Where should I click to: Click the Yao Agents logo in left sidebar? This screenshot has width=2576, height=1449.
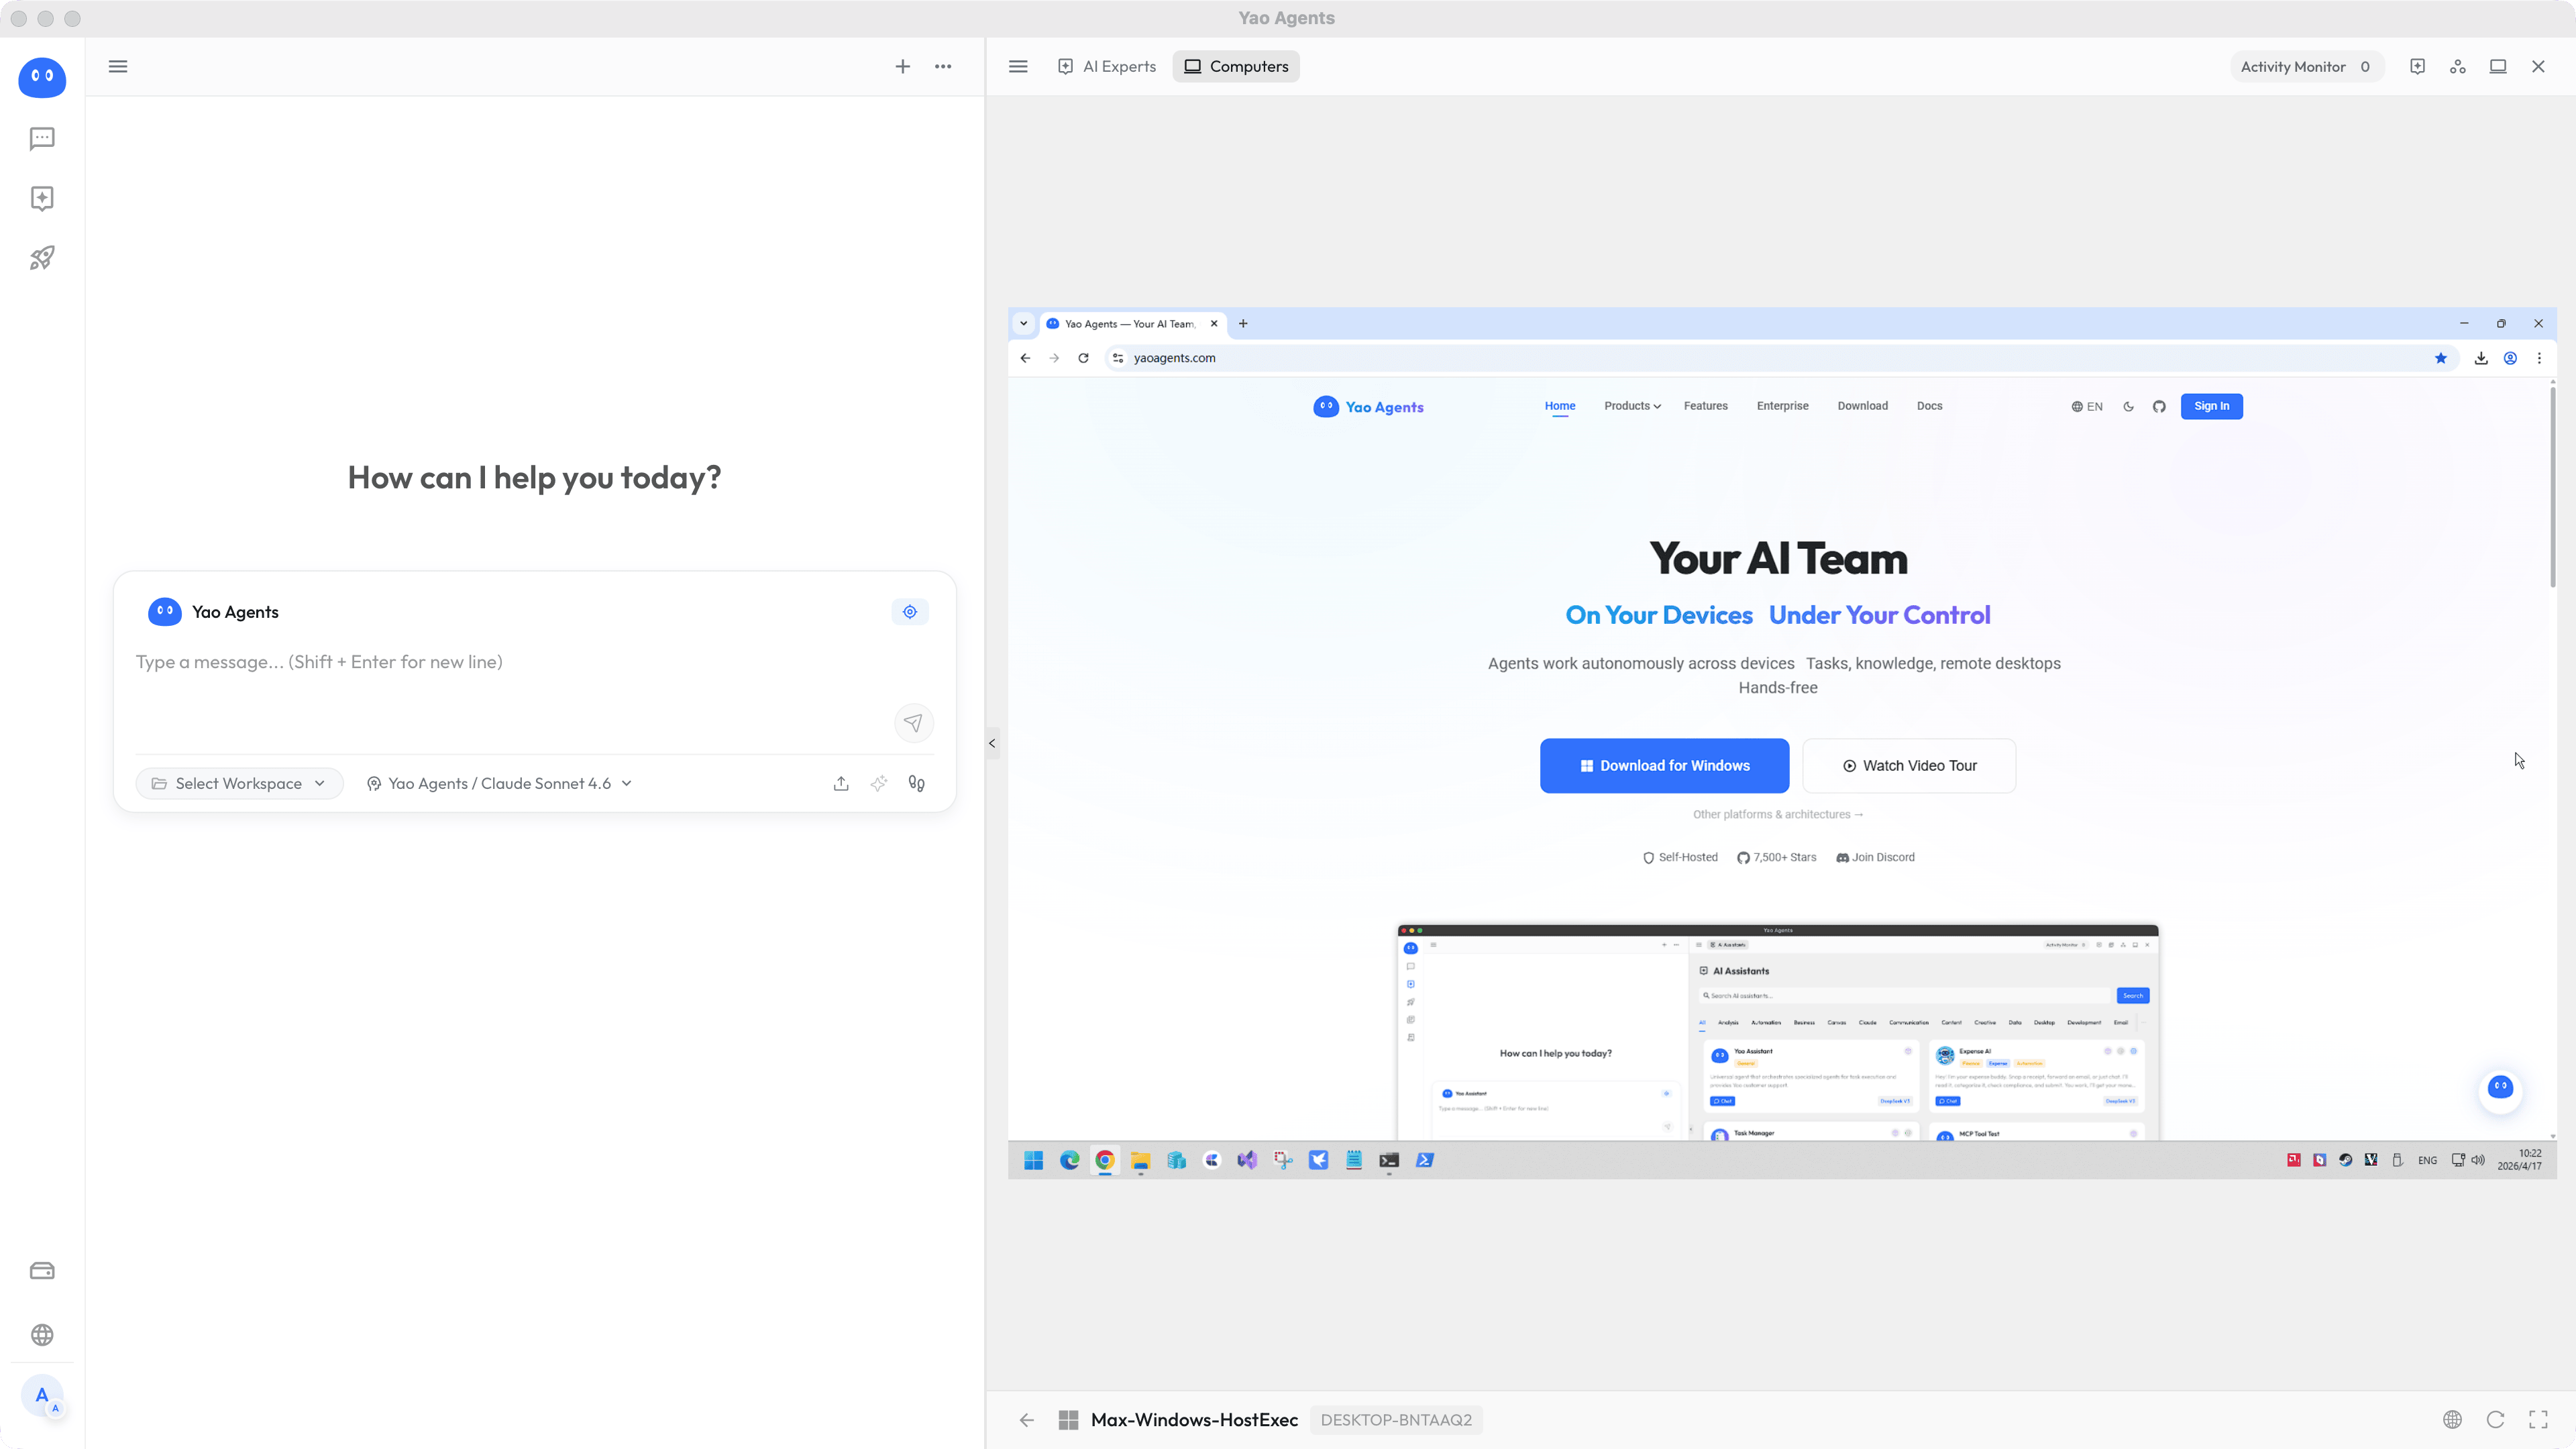coord(42,77)
